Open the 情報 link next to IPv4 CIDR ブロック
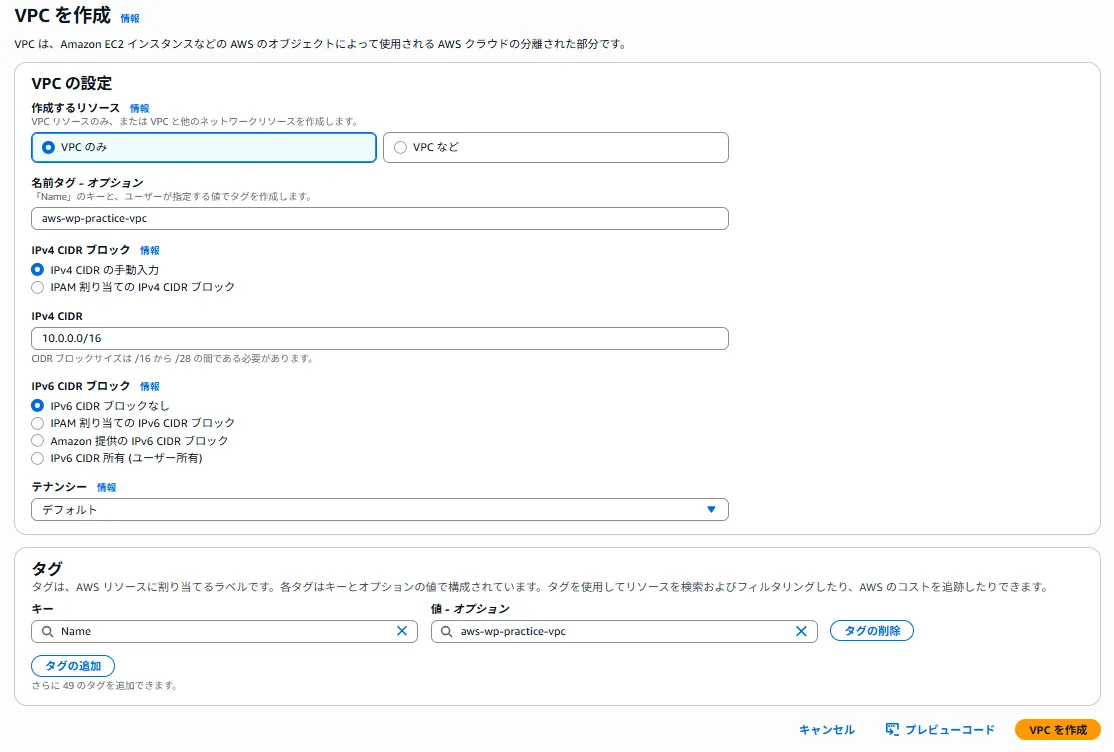 click(148, 251)
